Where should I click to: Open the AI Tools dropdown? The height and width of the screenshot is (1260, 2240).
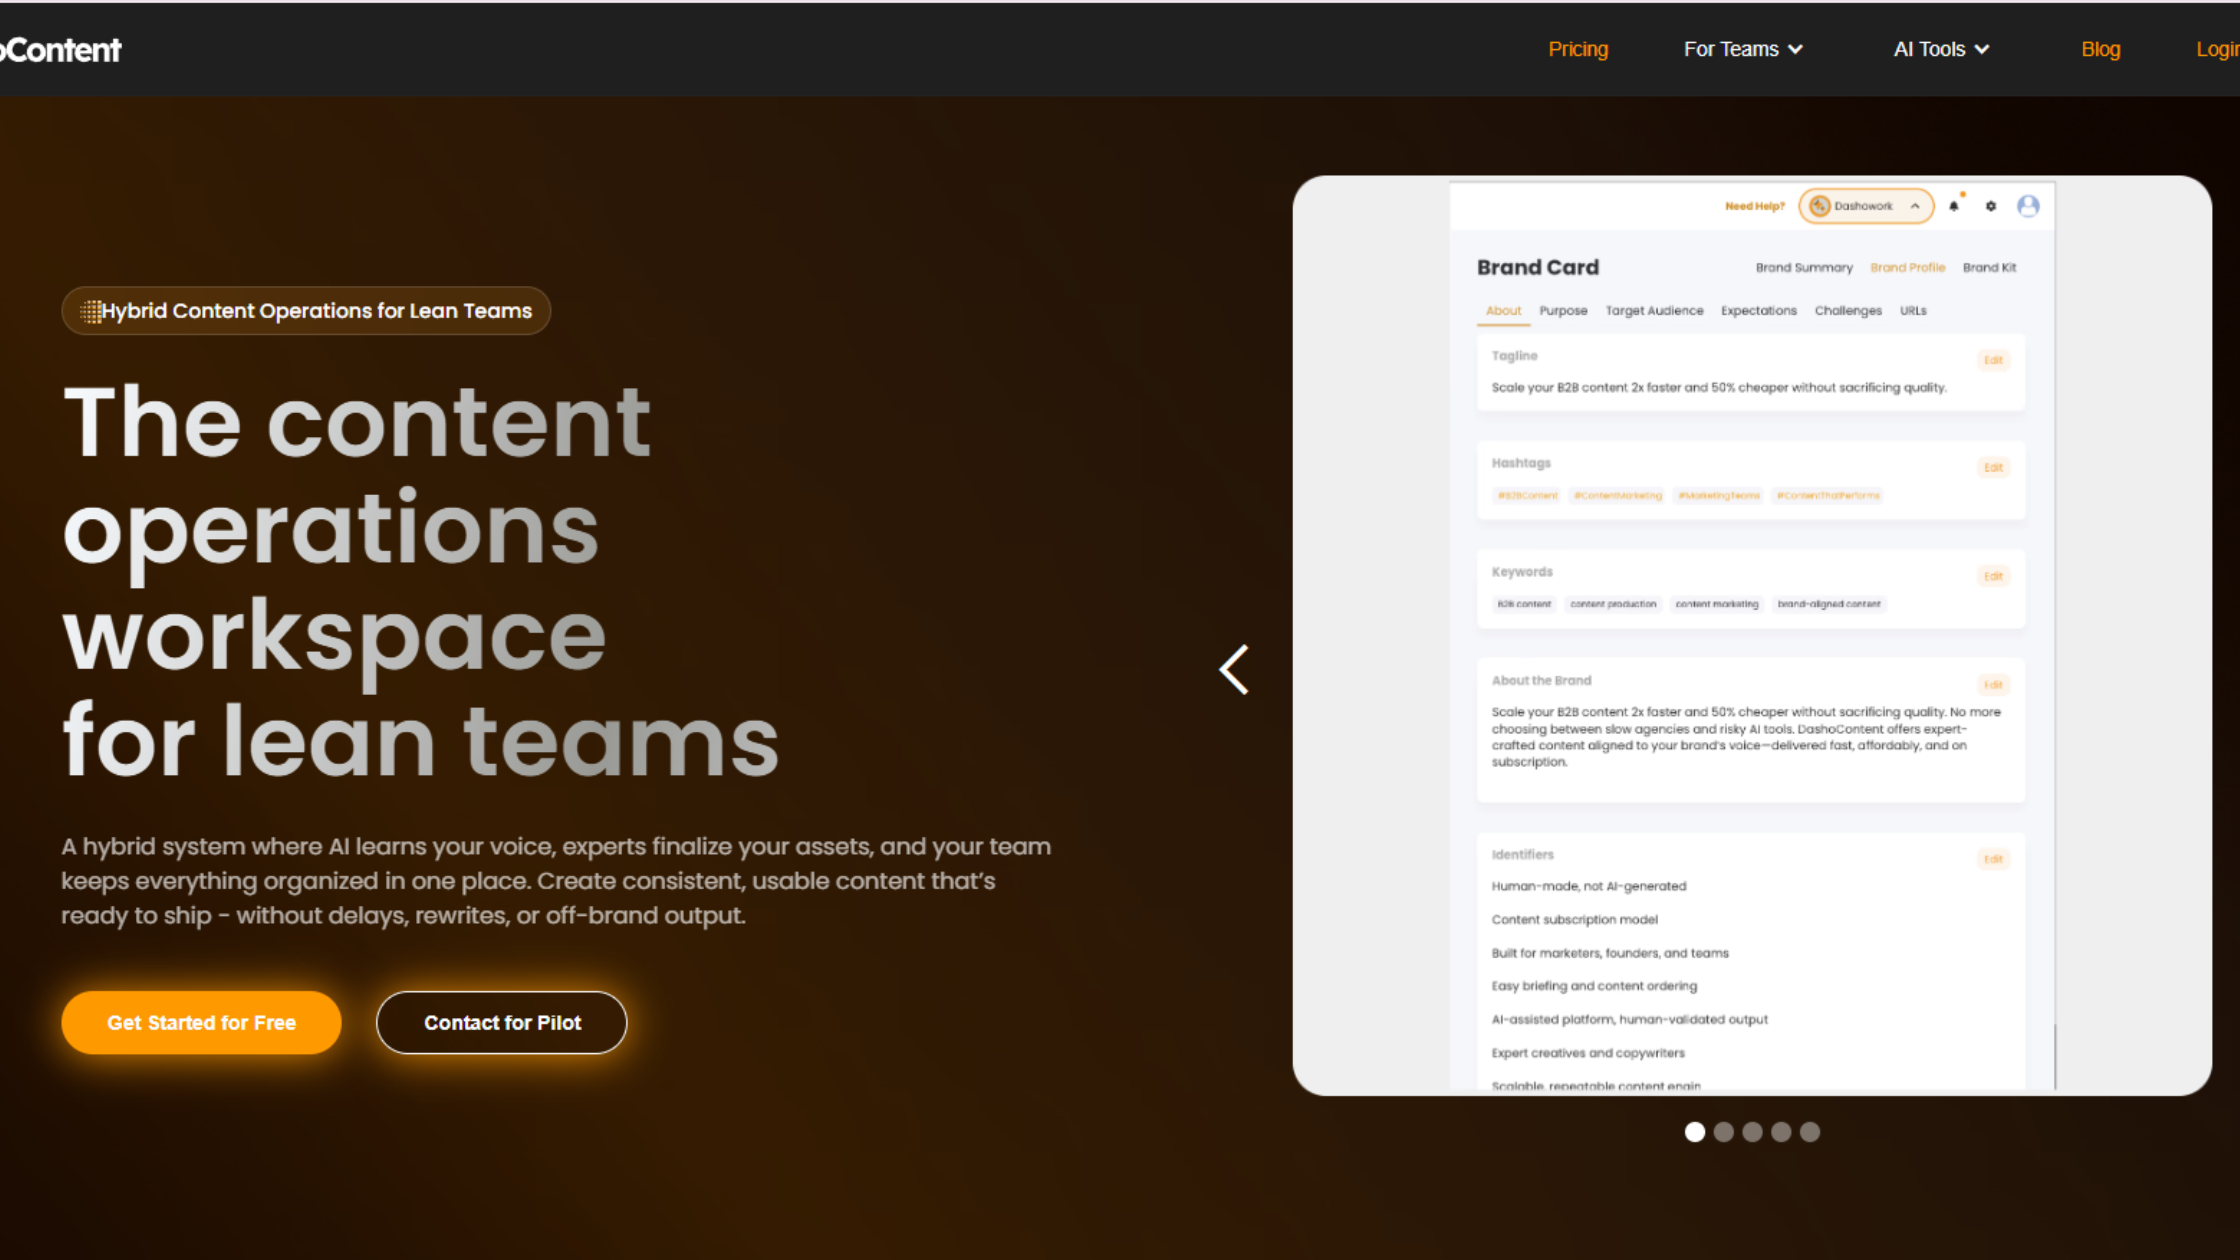point(1940,48)
